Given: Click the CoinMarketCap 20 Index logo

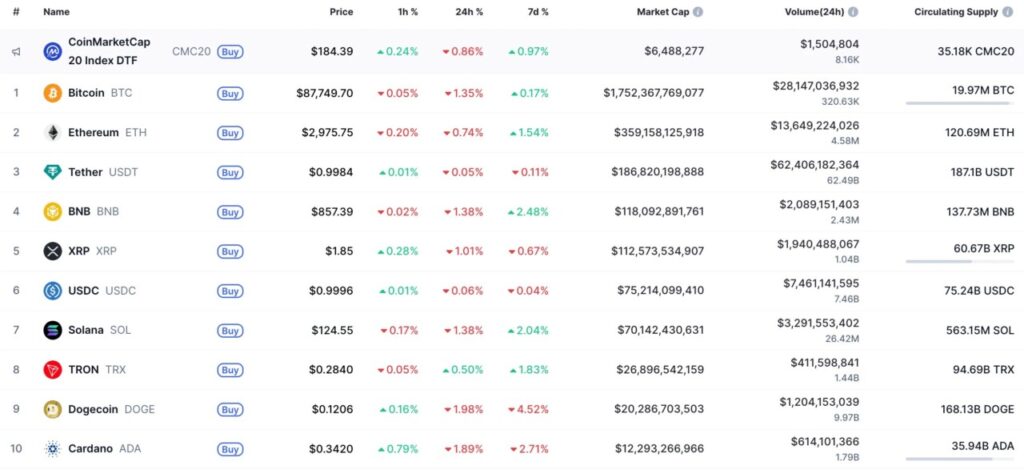Looking at the screenshot, I should click(52, 51).
